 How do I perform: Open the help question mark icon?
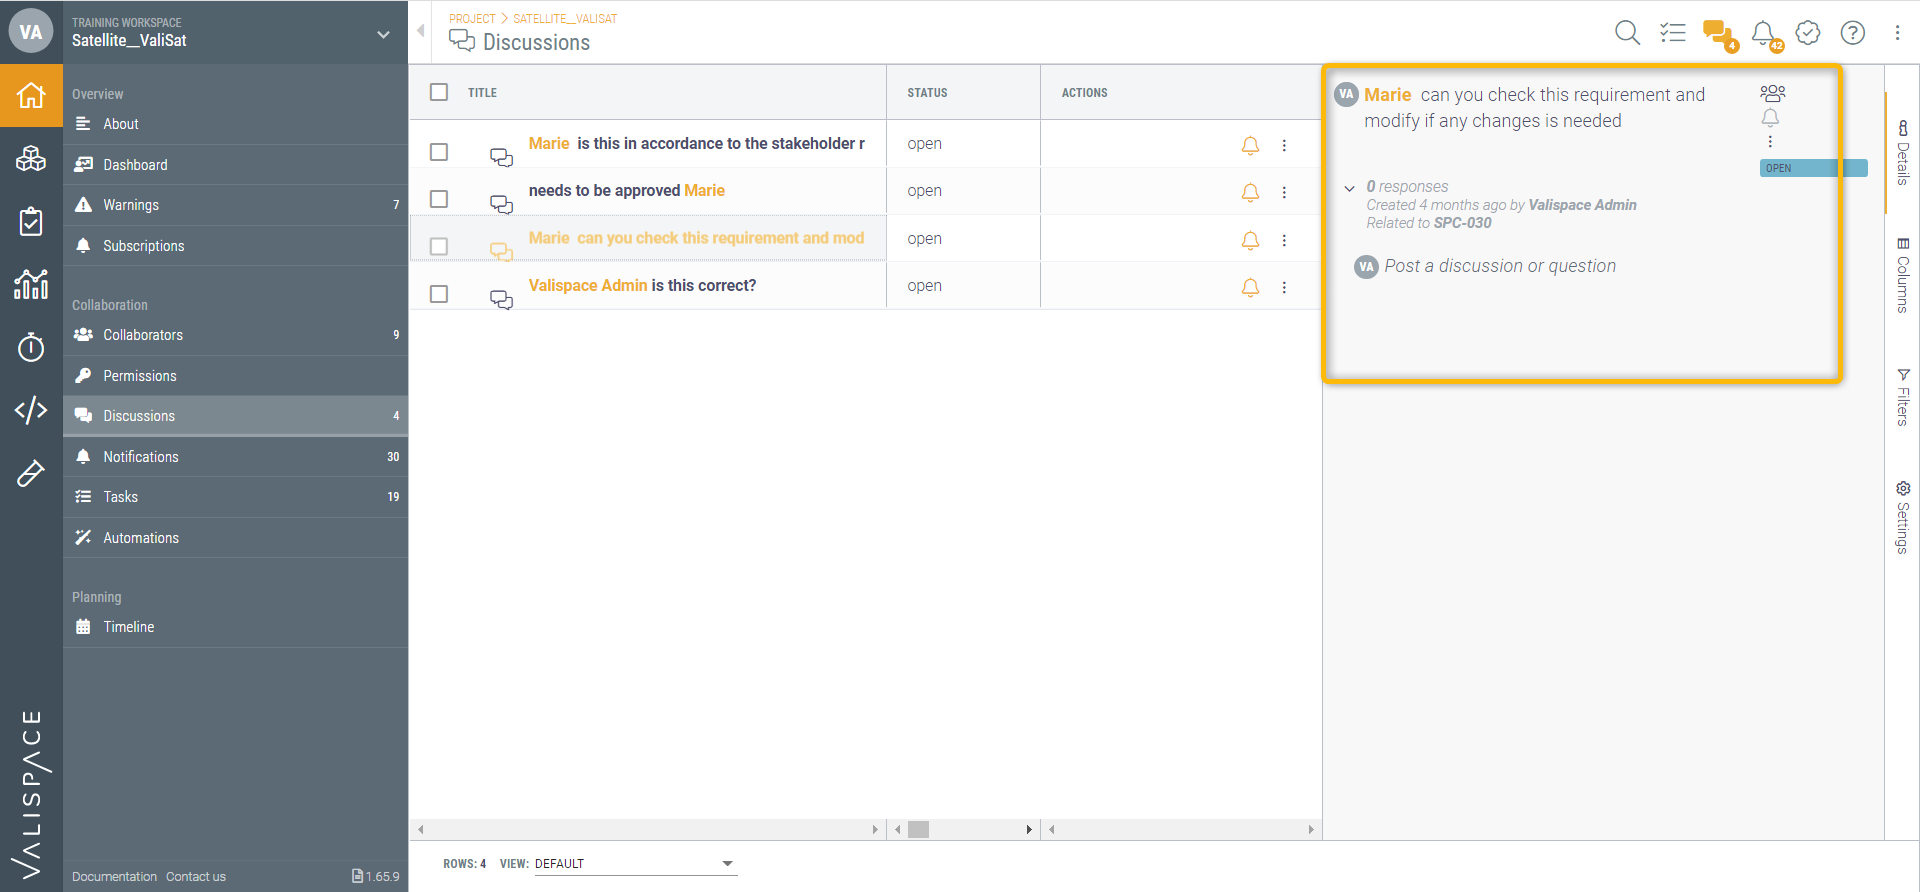click(1853, 33)
